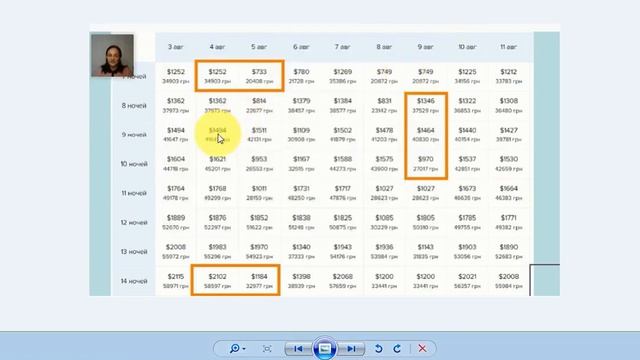This screenshot has height=360, width=640.
Task: Click the '14 ночей' row label
Action: pyautogui.click(x=134, y=281)
